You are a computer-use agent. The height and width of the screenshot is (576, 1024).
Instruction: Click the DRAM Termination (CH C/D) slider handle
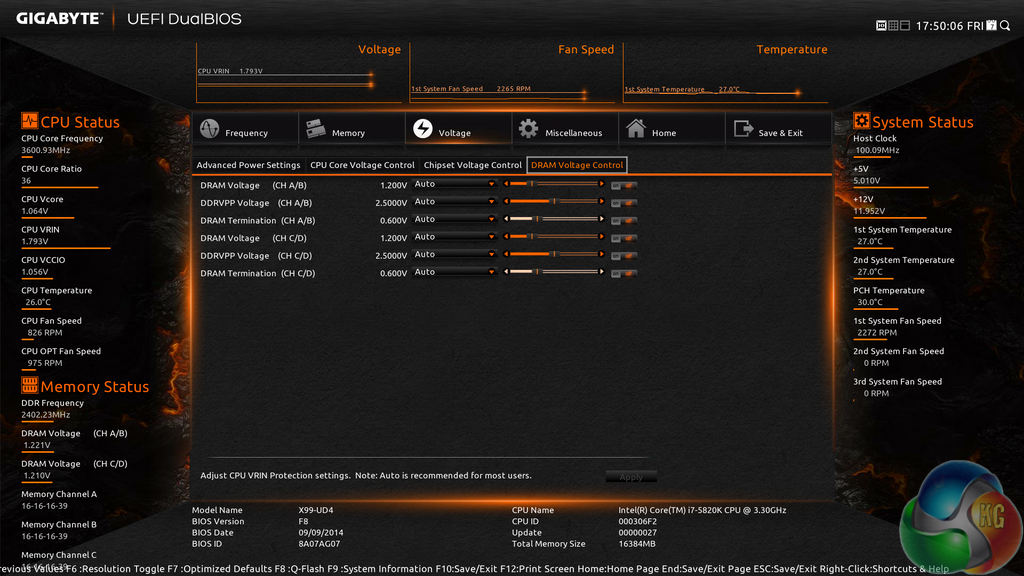pyautogui.click(x=537, y=272)
